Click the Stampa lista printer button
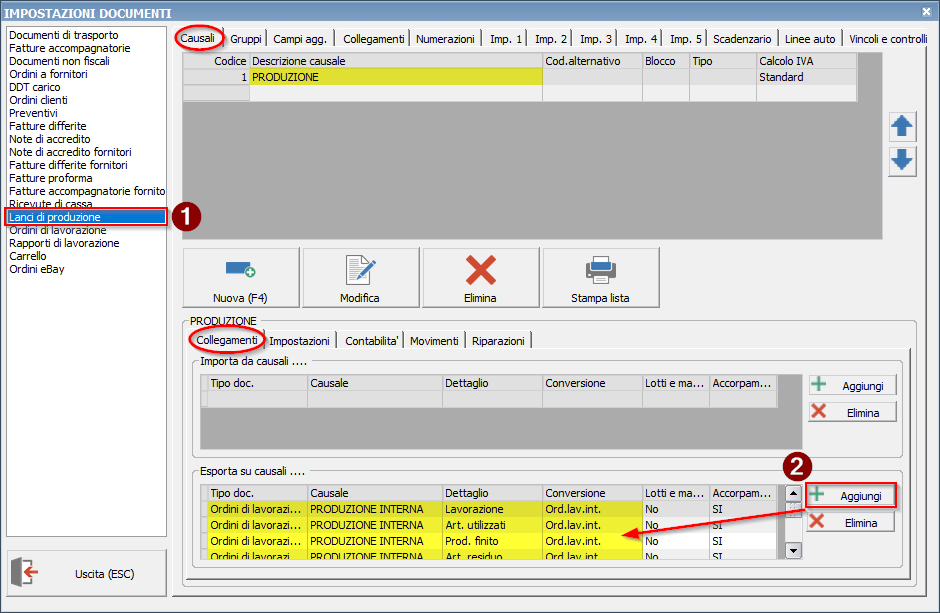The width and height of the screenshot is (940, 613). coord(600,278)
